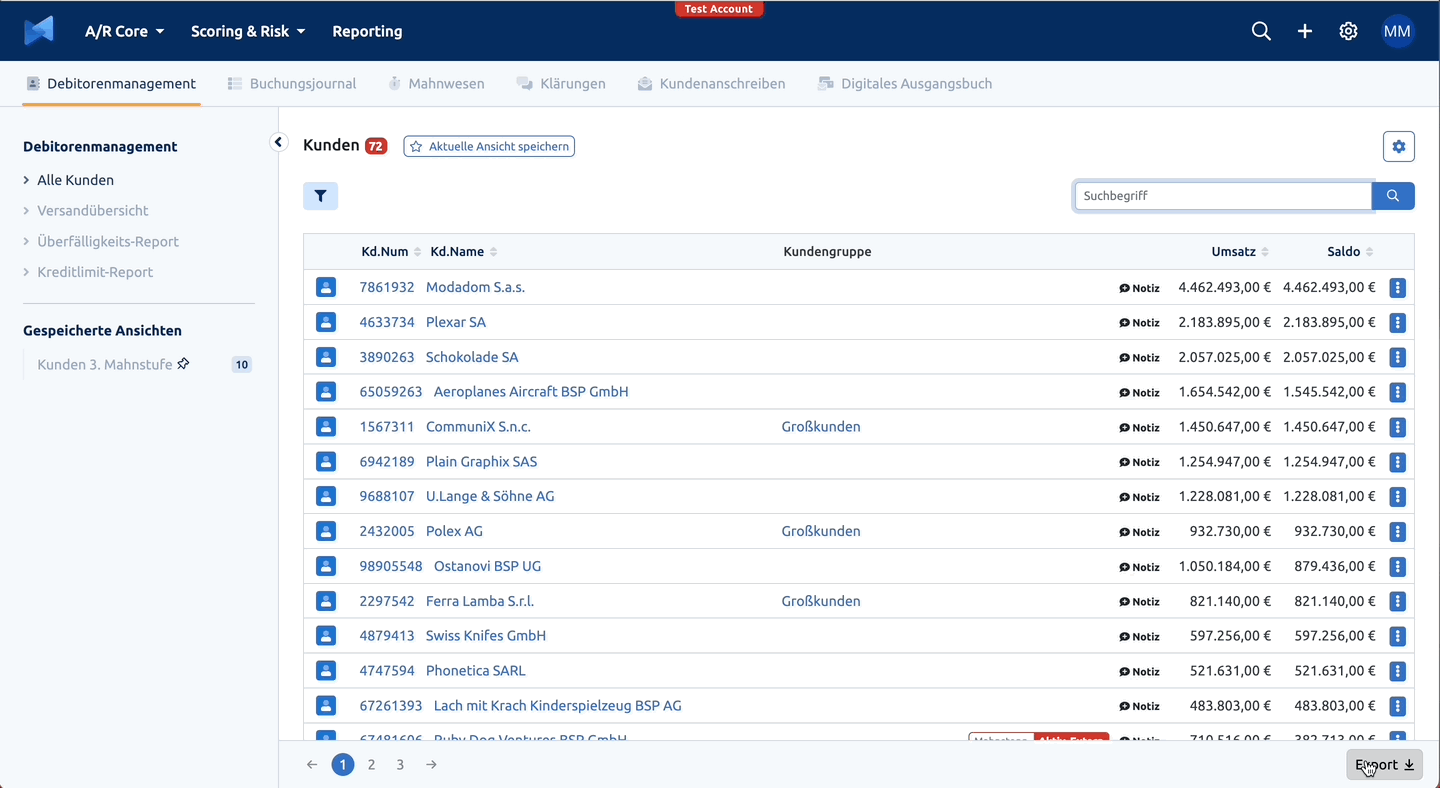Sort table by Saldo column
Image resolution: width=1440 pixels, height=788 pixels.
[x=1350, y=252]
